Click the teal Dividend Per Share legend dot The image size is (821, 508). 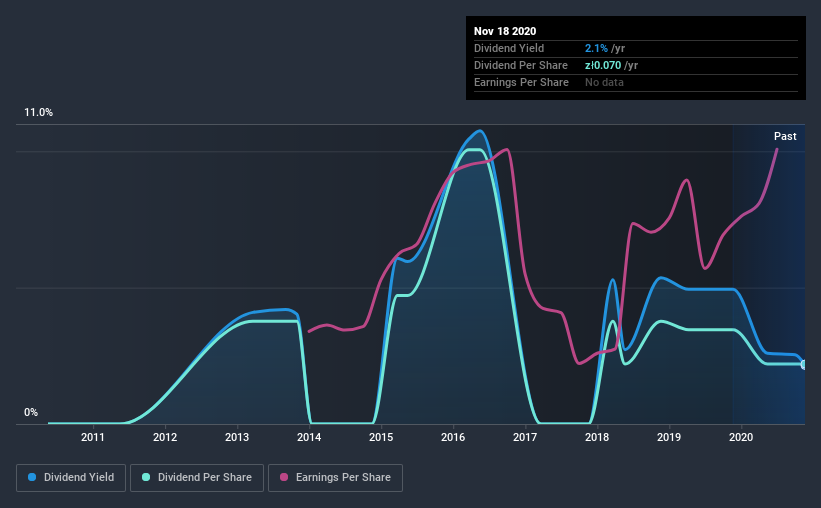pyautogui.click(x=146, y=477)
